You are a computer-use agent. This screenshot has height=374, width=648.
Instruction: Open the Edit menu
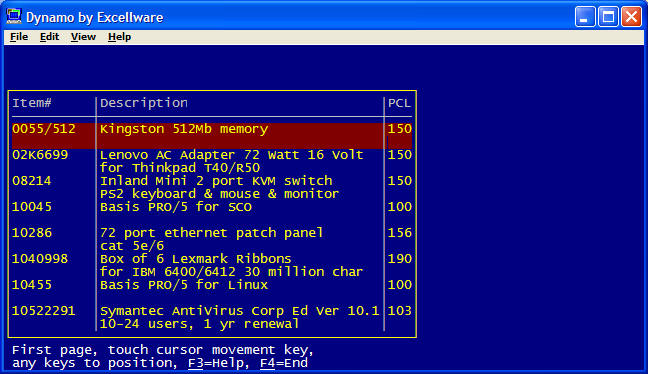(x=50, y=37)
